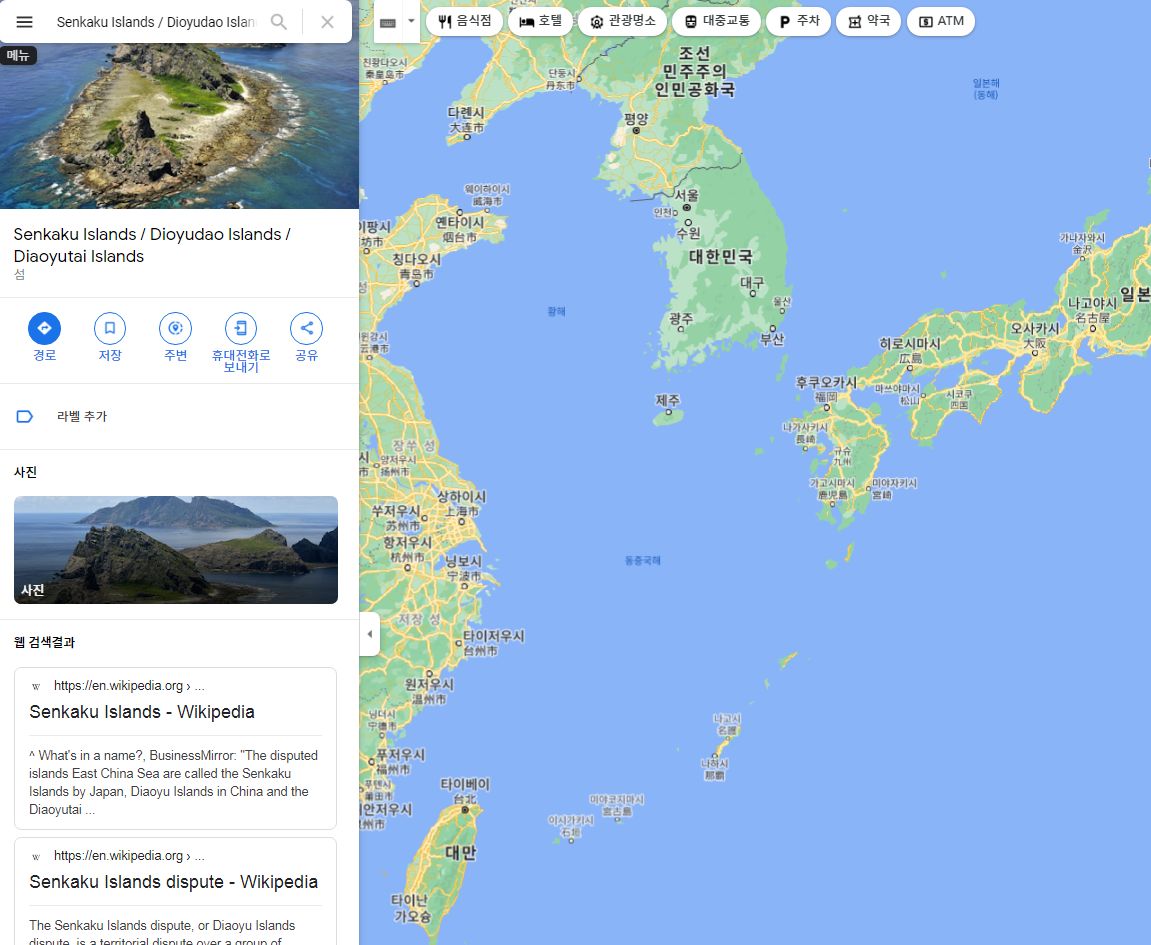Click the 라벨 추가 text

click(81, 416)
